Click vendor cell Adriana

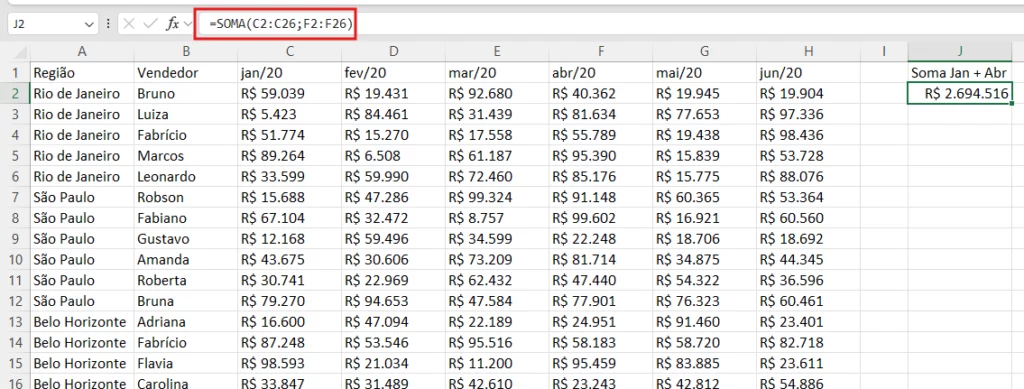(185, 322)
